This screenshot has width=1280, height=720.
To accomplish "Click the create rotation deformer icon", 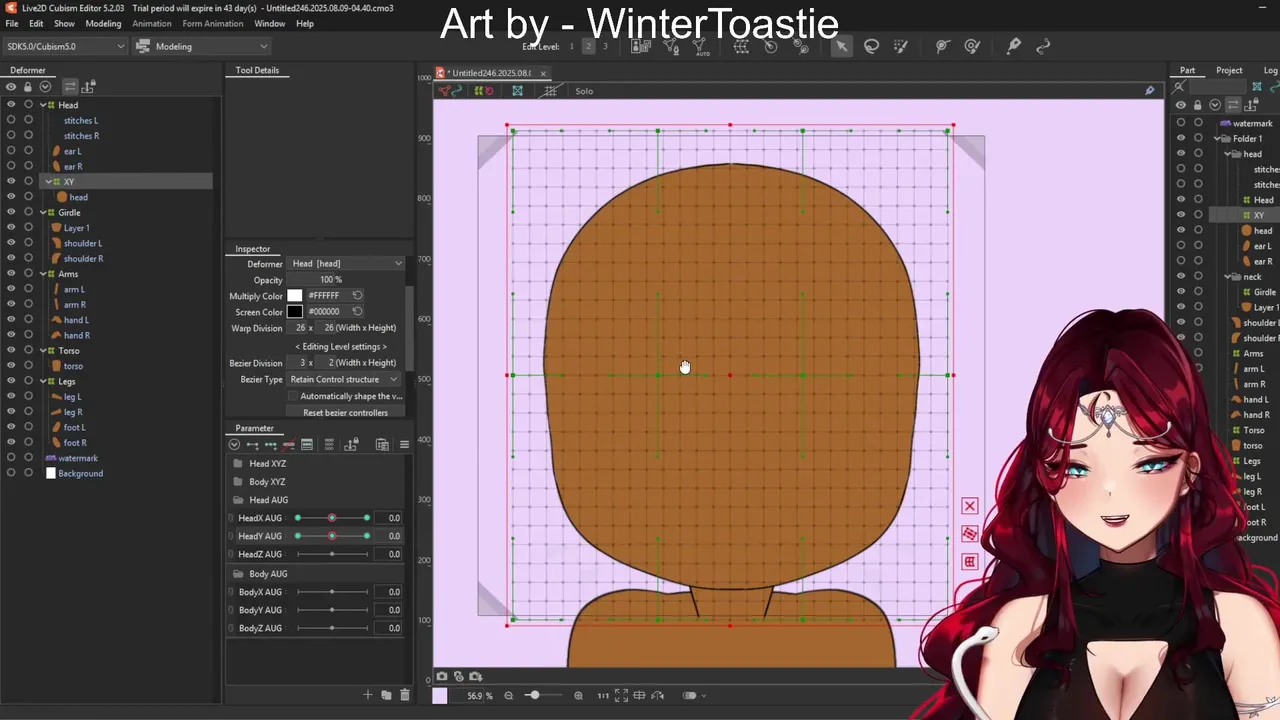I will (x=770, y=46).
